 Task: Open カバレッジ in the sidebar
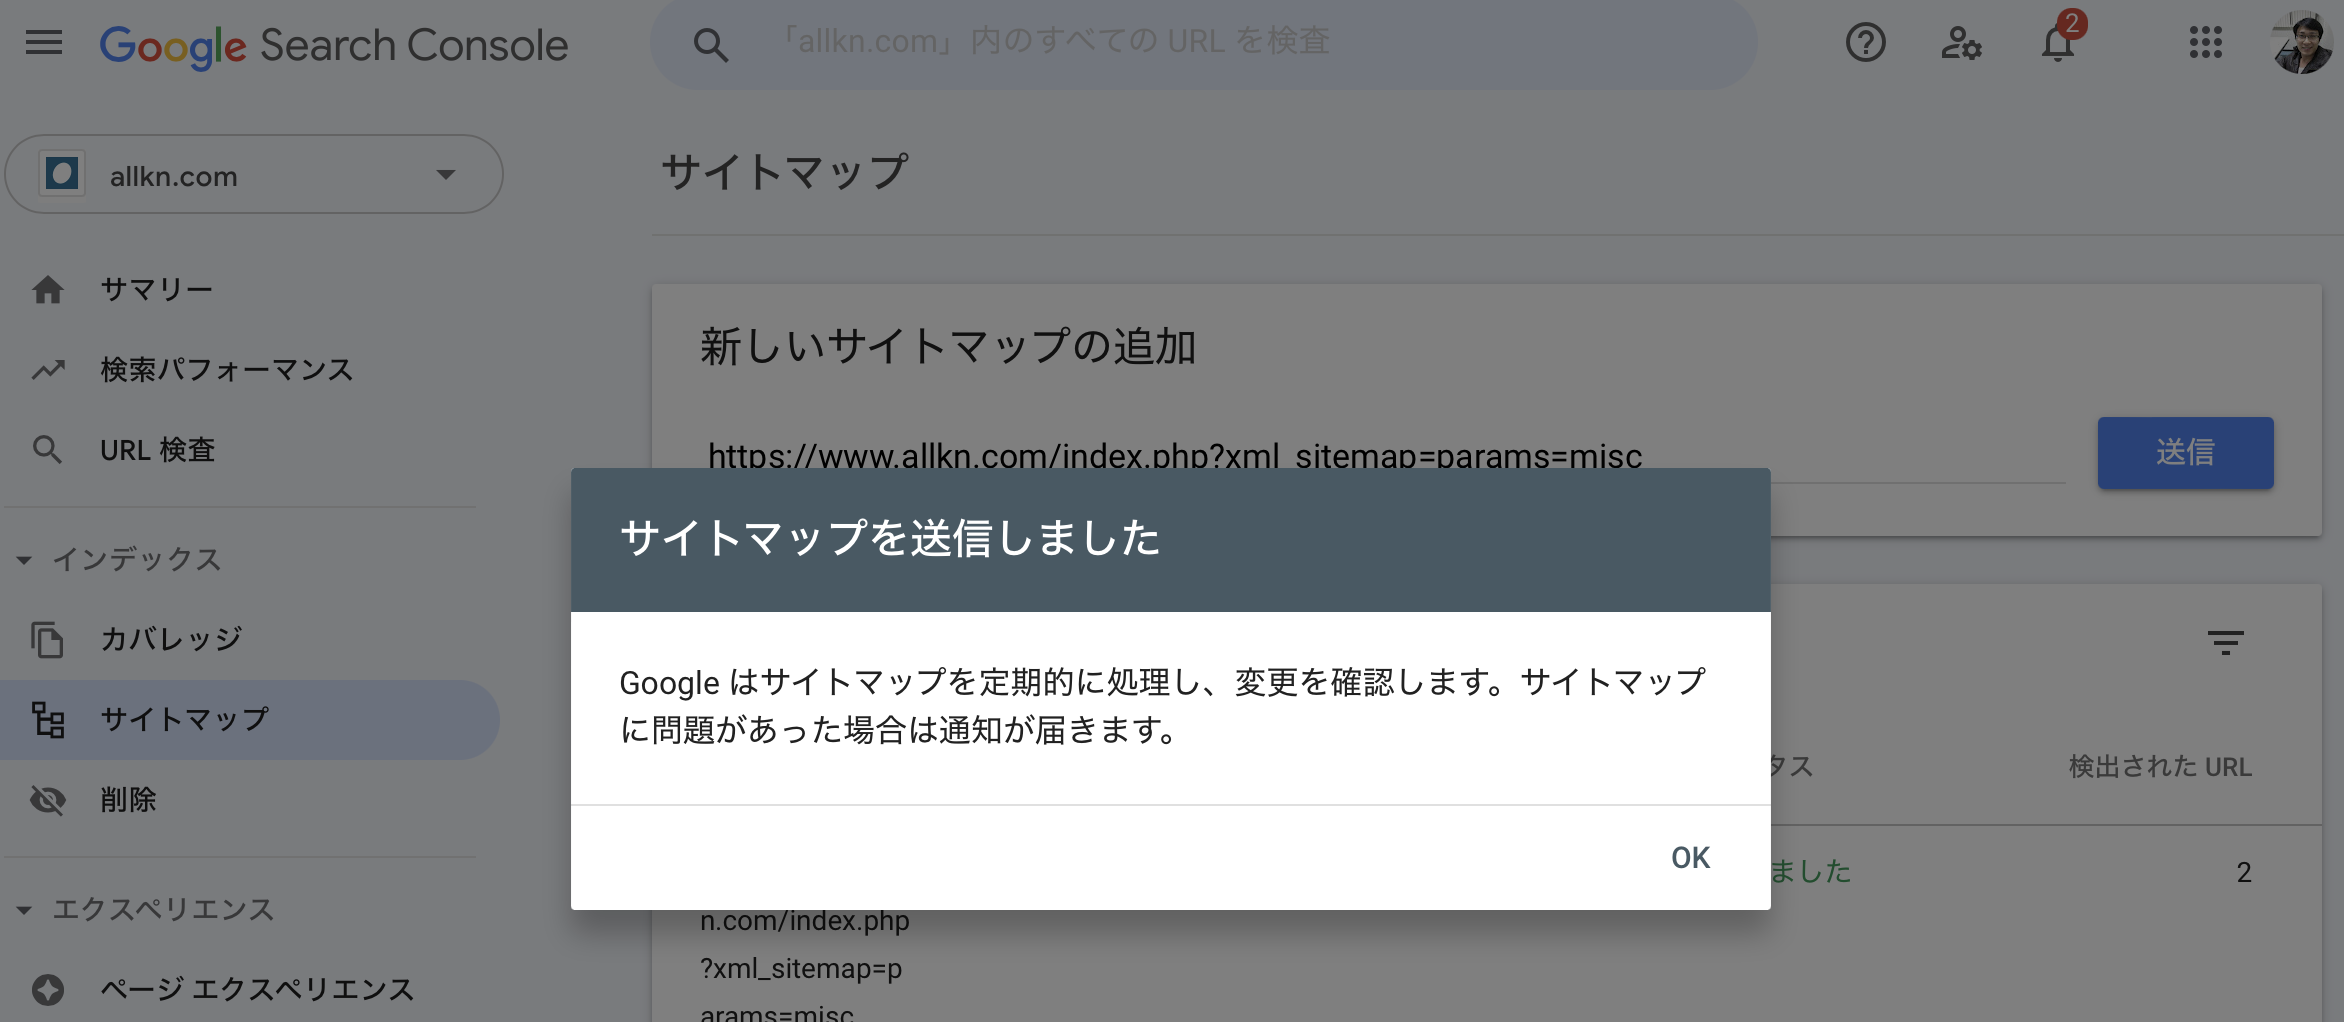[x=171, y=639]
